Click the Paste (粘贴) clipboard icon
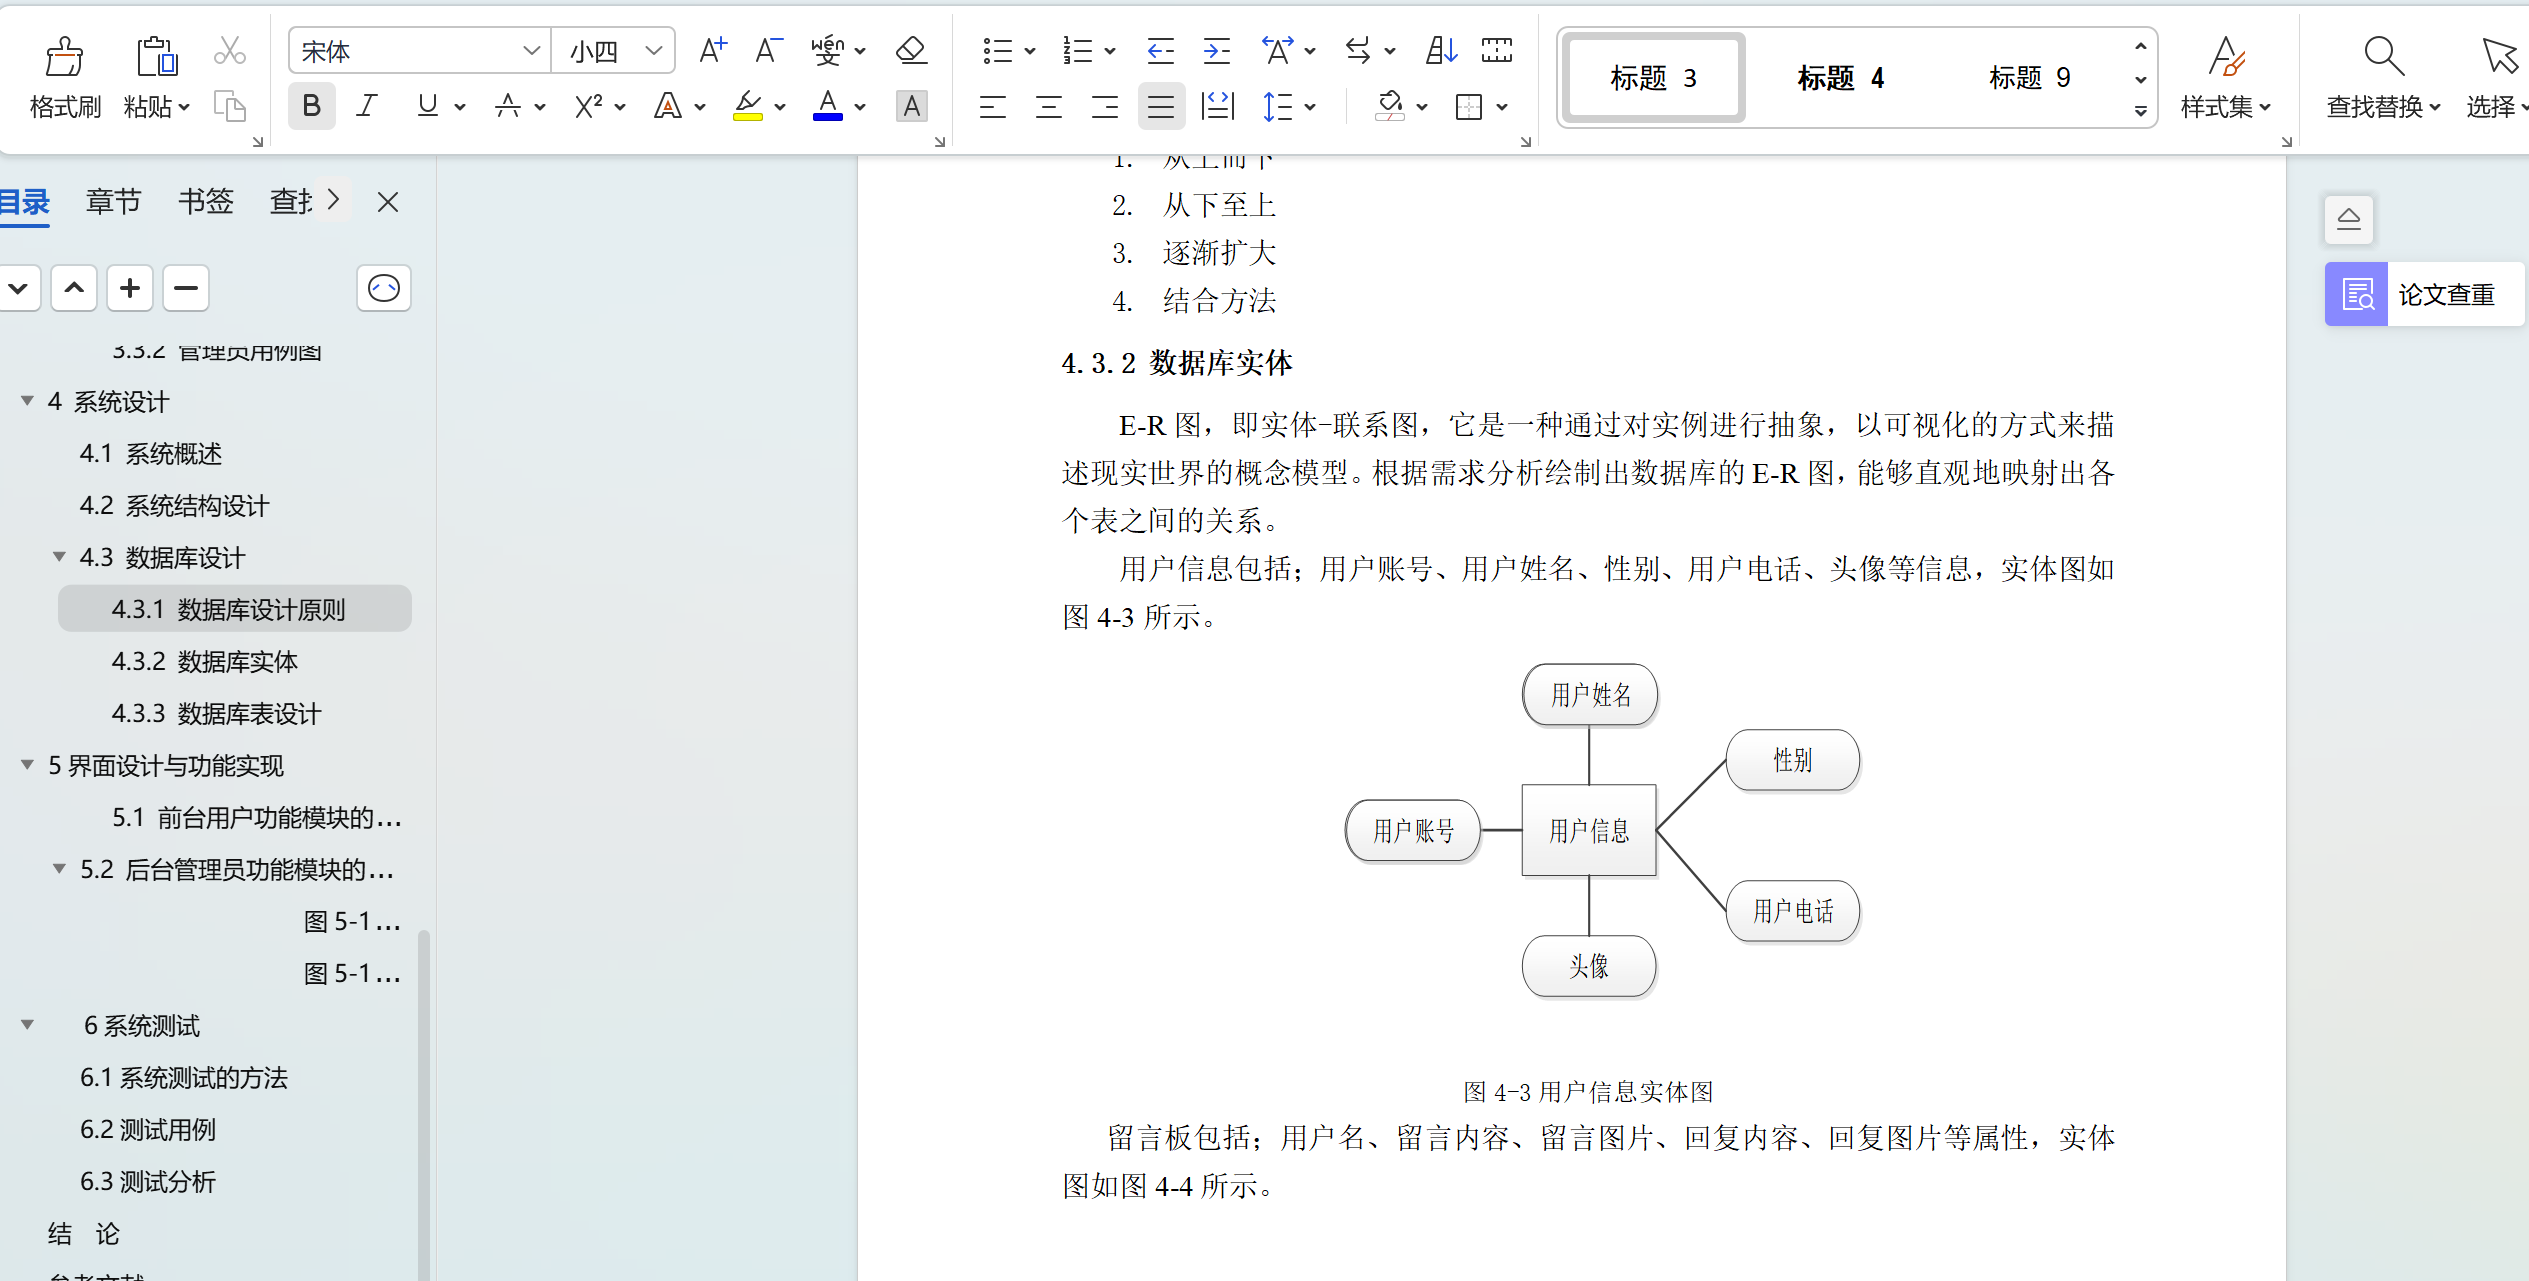Viewport: 2529px width, 1281px height. (x=157, y=56)
